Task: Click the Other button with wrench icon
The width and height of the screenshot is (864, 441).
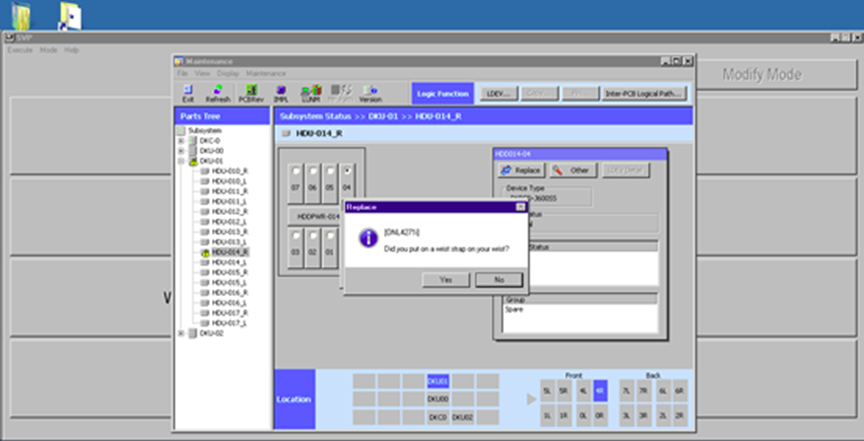Action: pyautogui.click(x=572, y=171)
